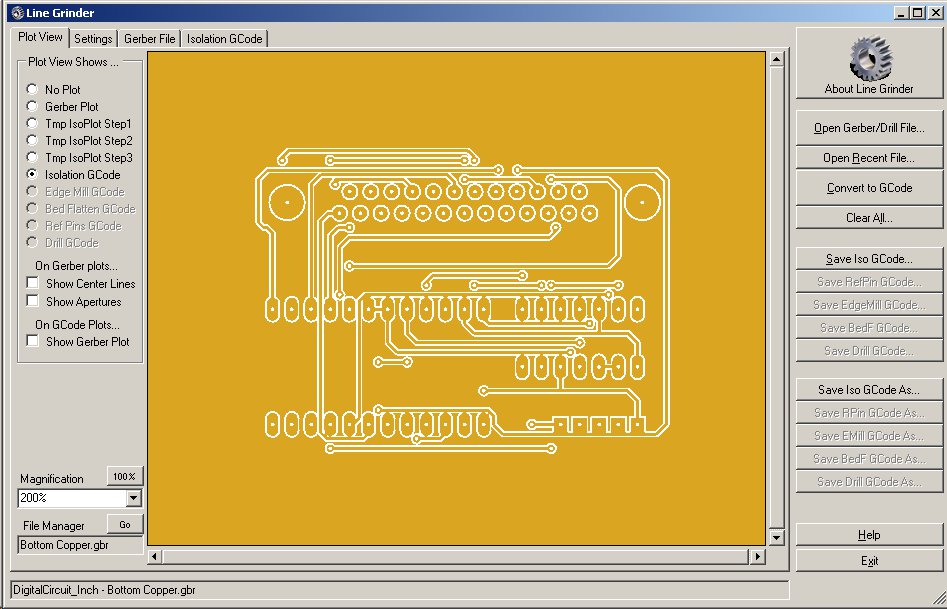The height and width of the screenshot is (609, 947).
Task: Reset magnification with the 100% button
Action: pyautogui.click(x=124, y=476)
